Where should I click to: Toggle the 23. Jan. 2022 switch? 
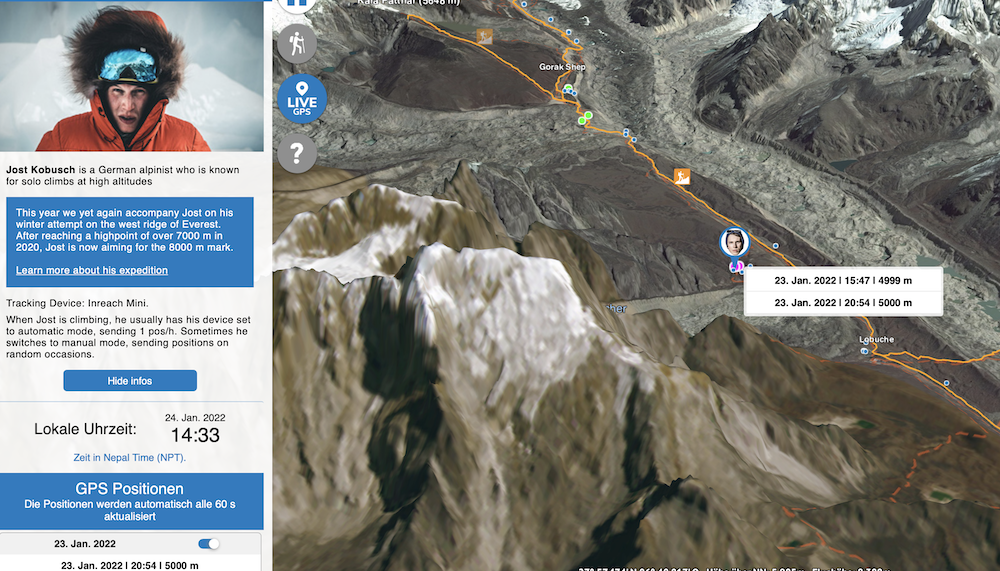pyautogui.click(x=209, y=544)
